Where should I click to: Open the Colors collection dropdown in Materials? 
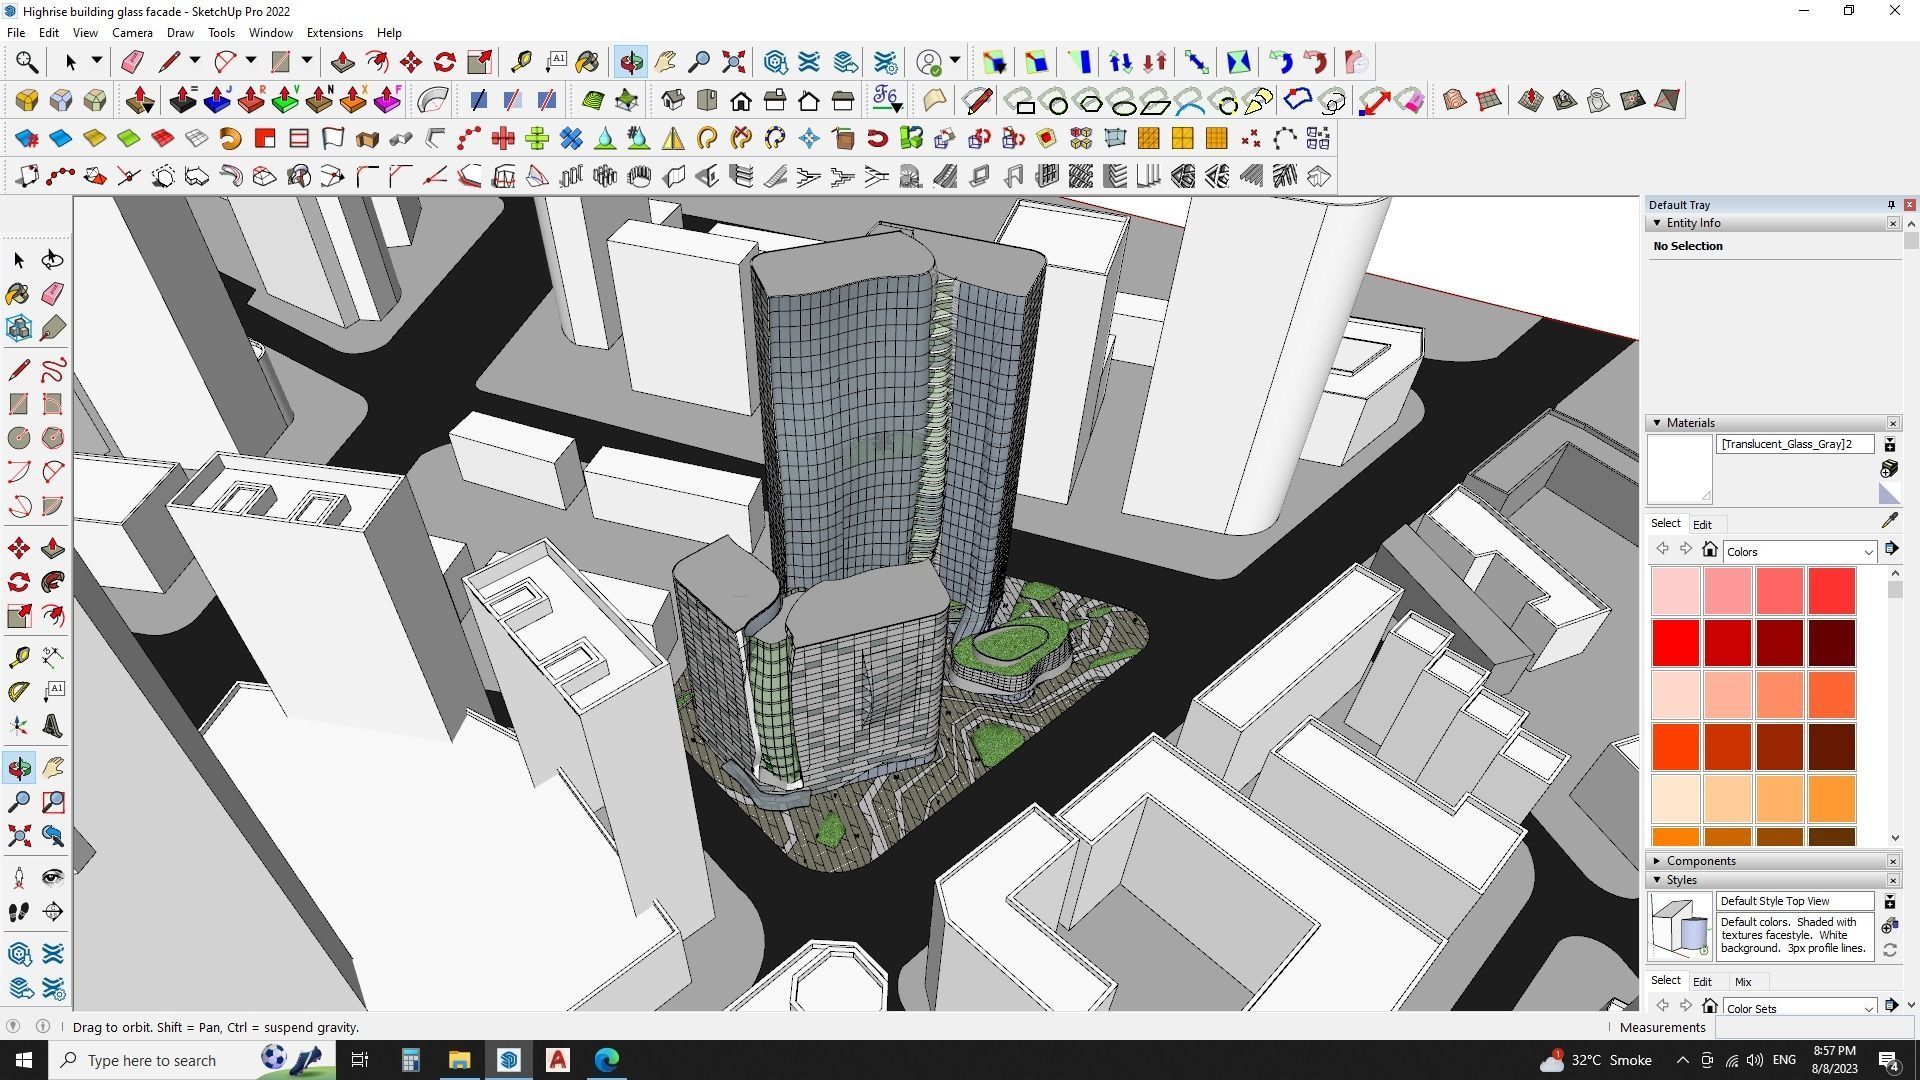[x=1798, y=551]
